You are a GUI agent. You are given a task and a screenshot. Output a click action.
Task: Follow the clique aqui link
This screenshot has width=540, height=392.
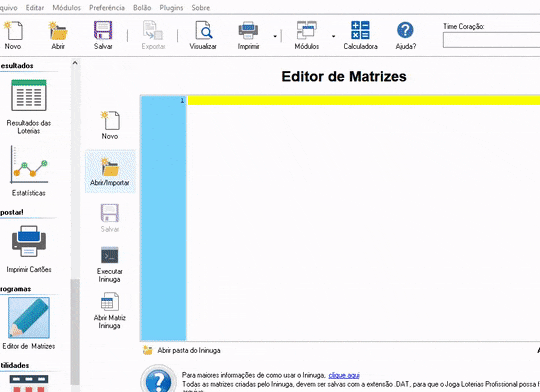pyautogui.click(x=344, y=375)
